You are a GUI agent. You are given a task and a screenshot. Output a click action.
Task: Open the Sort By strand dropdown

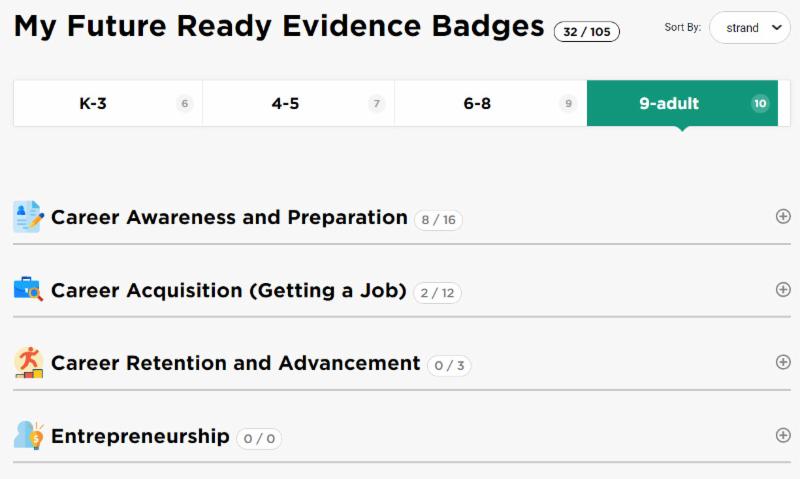[749, 28]
